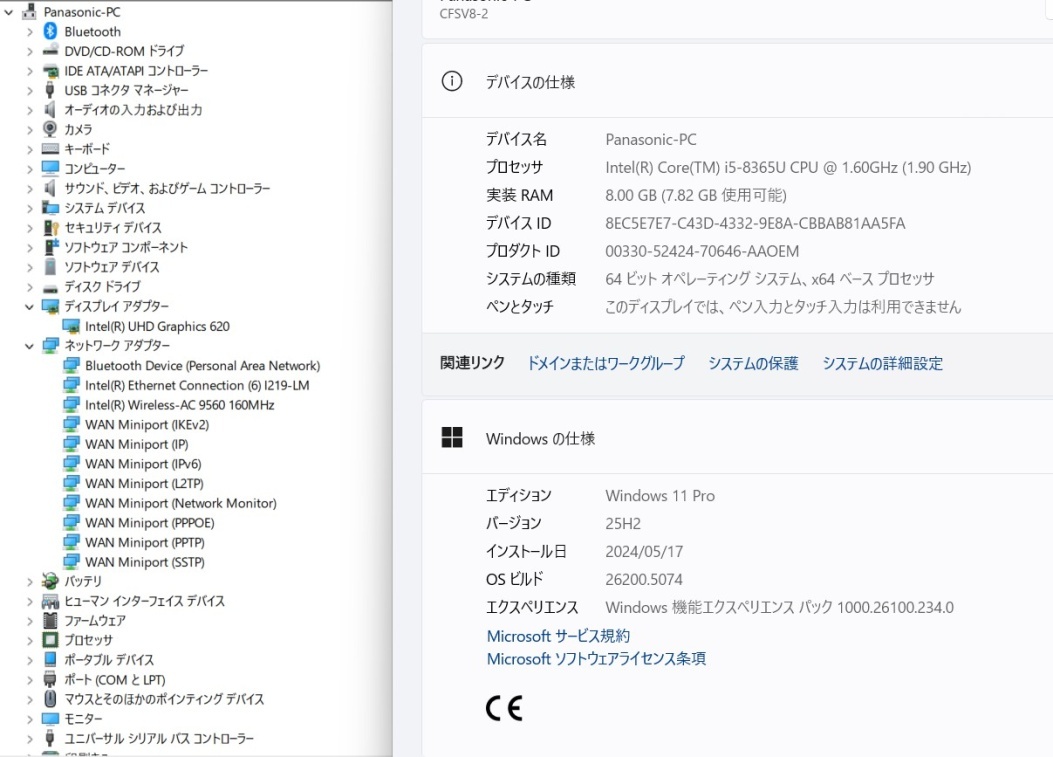
Task: Collapse the ネットワーク アダプター node
Action: 29,345
